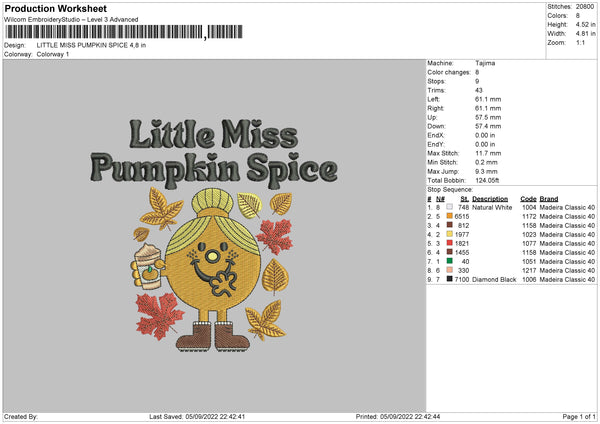Screen dimensions: 600x424
Task: Pick the green swatch for code 1051
Action: click(x=449, y=261)
